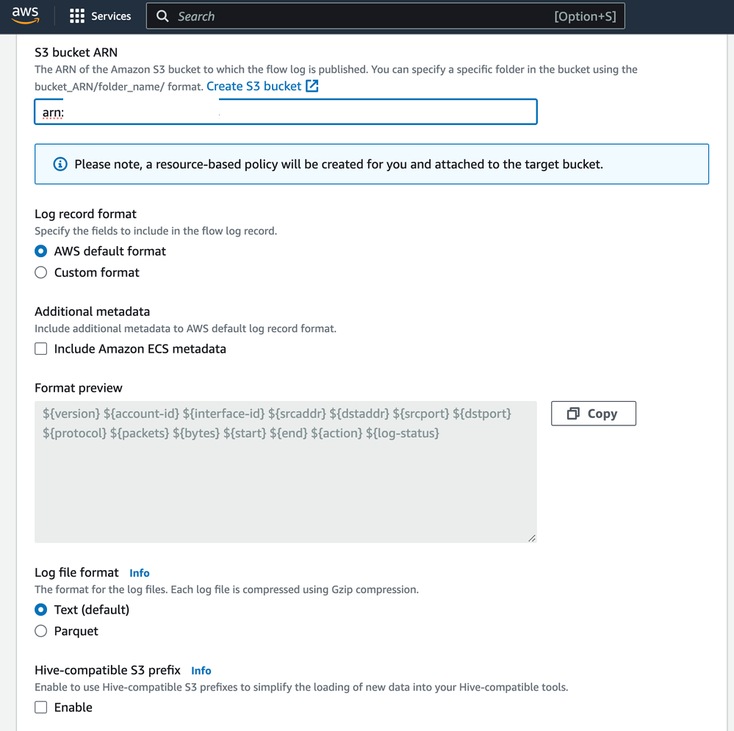Click the Additional metadata heading
Screen dimensions: 734x731
(x=92, y=312)
